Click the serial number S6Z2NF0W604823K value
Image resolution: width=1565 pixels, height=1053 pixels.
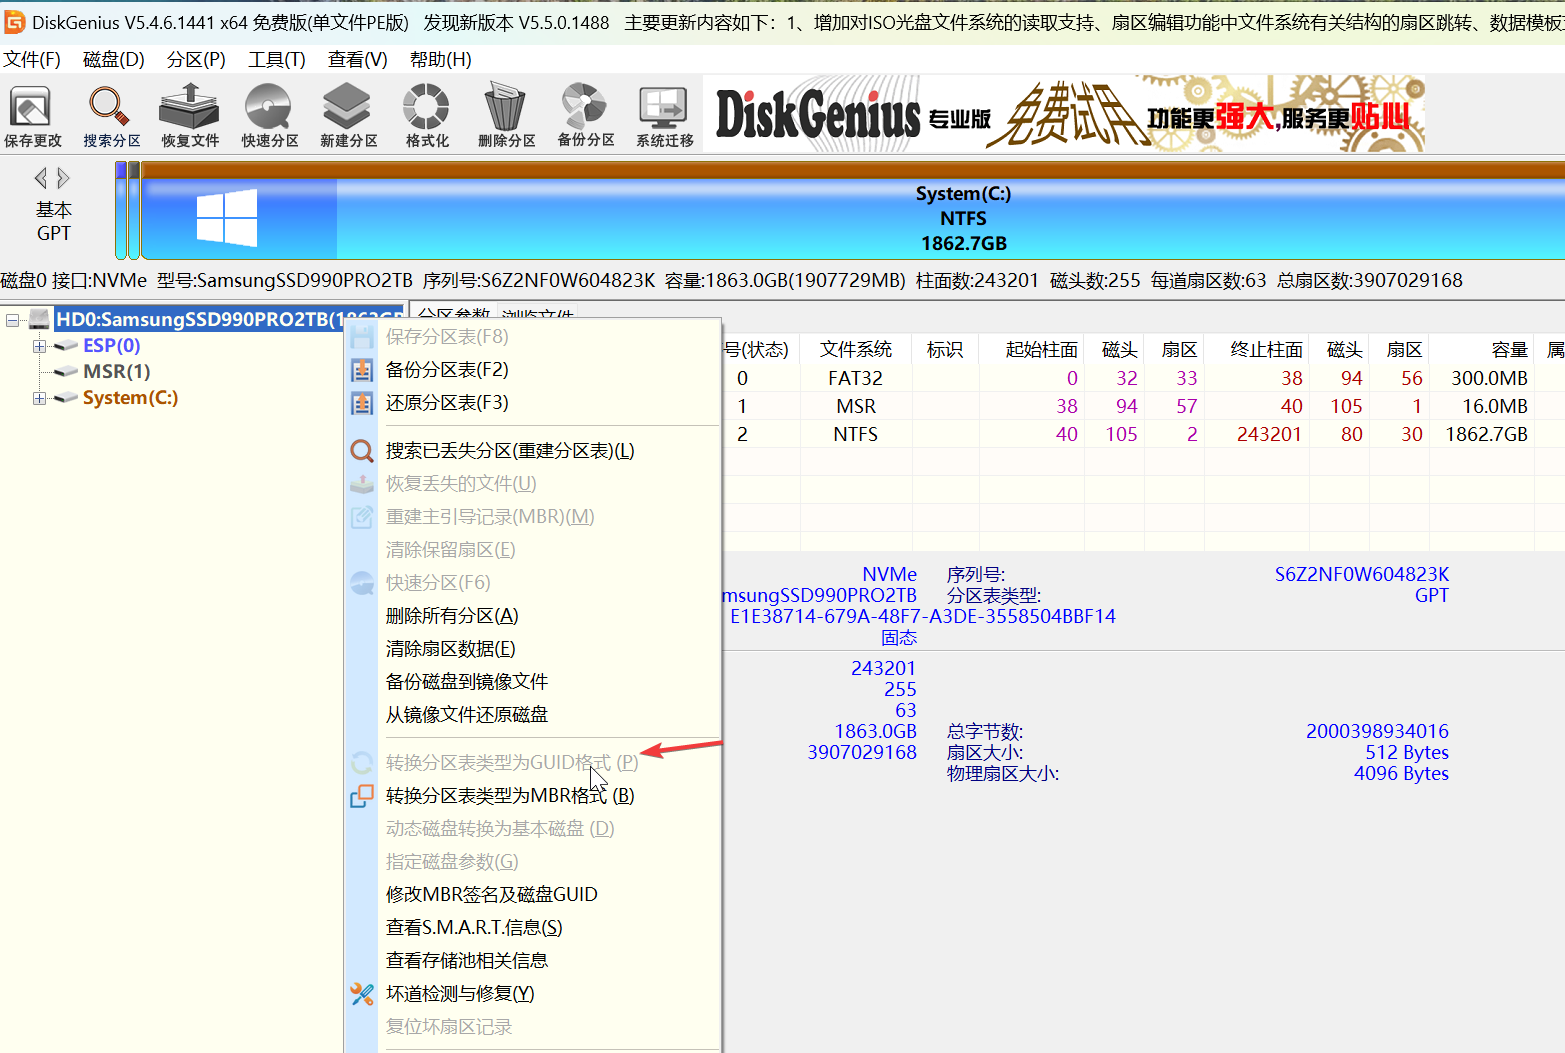(1361, 575)
